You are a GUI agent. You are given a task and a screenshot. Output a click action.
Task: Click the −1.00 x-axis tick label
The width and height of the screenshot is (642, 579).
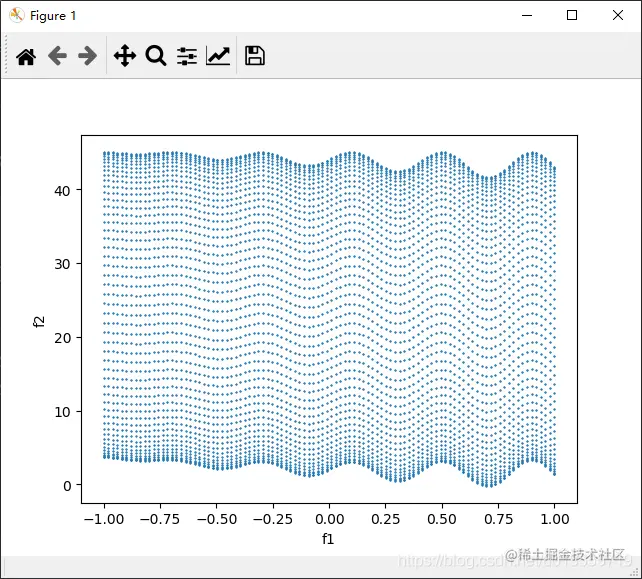(104, 519)
